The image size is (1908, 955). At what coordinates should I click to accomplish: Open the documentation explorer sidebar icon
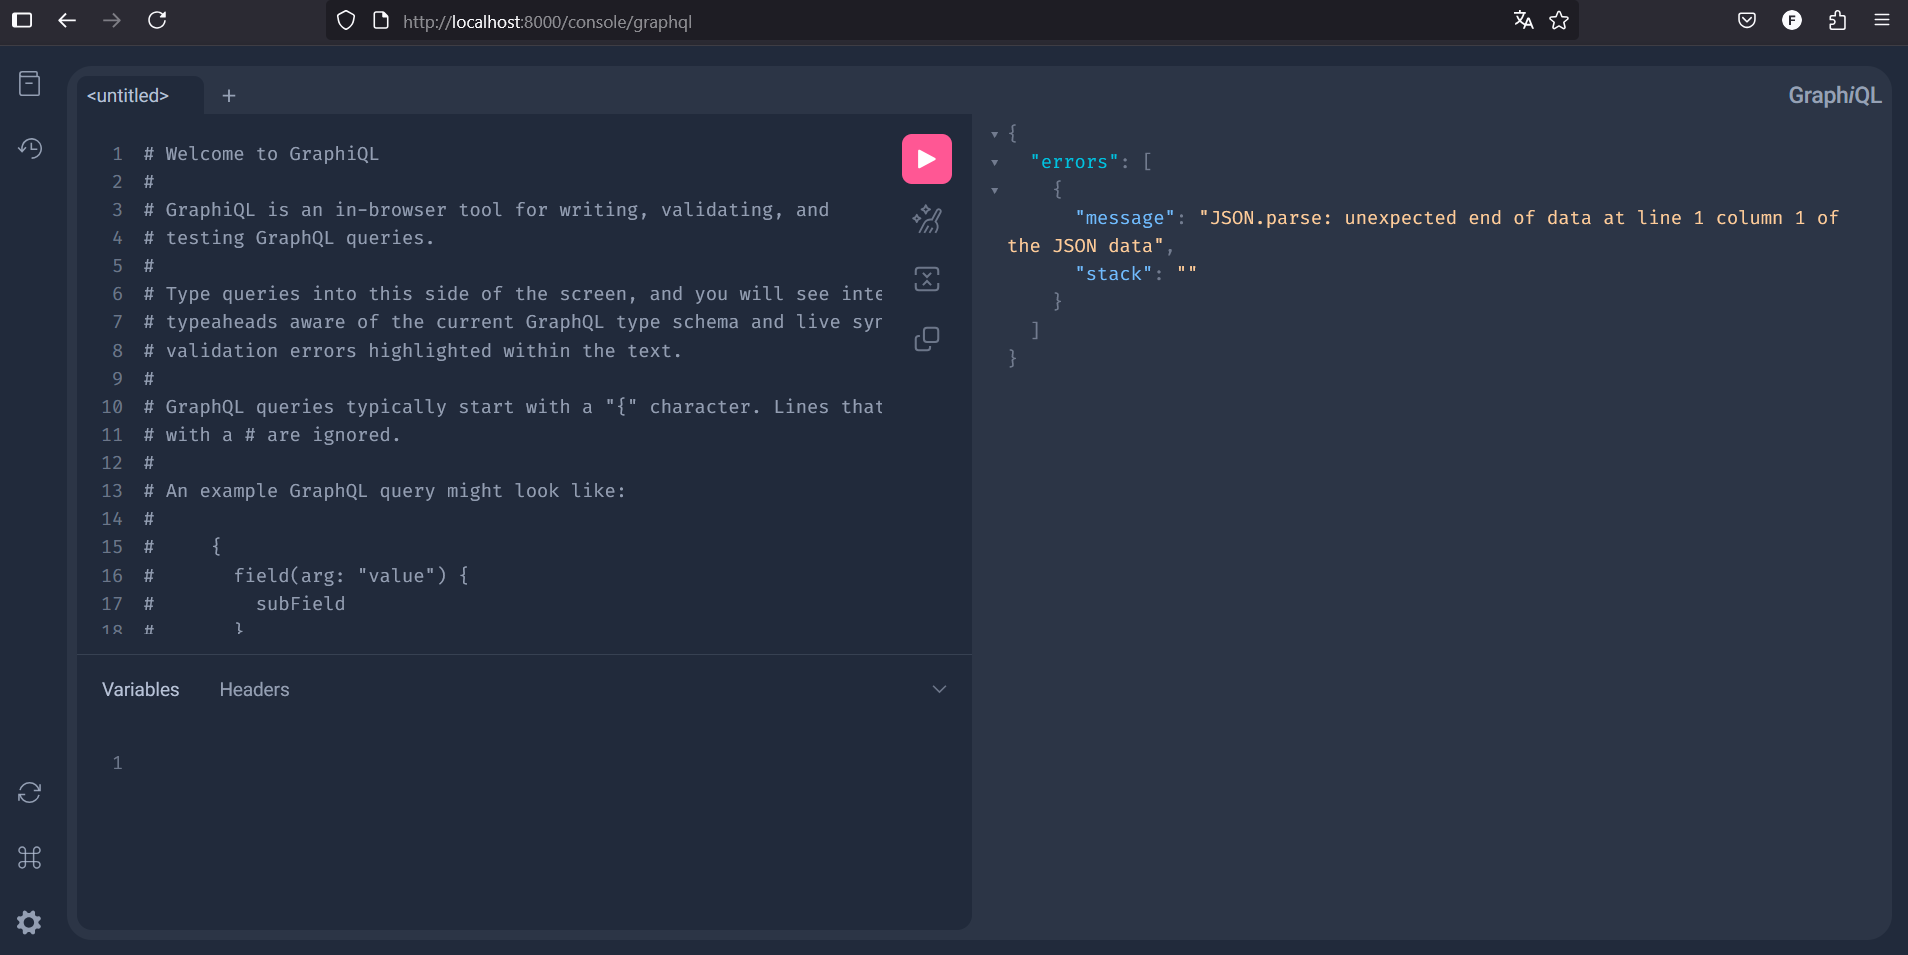point(30,84)
